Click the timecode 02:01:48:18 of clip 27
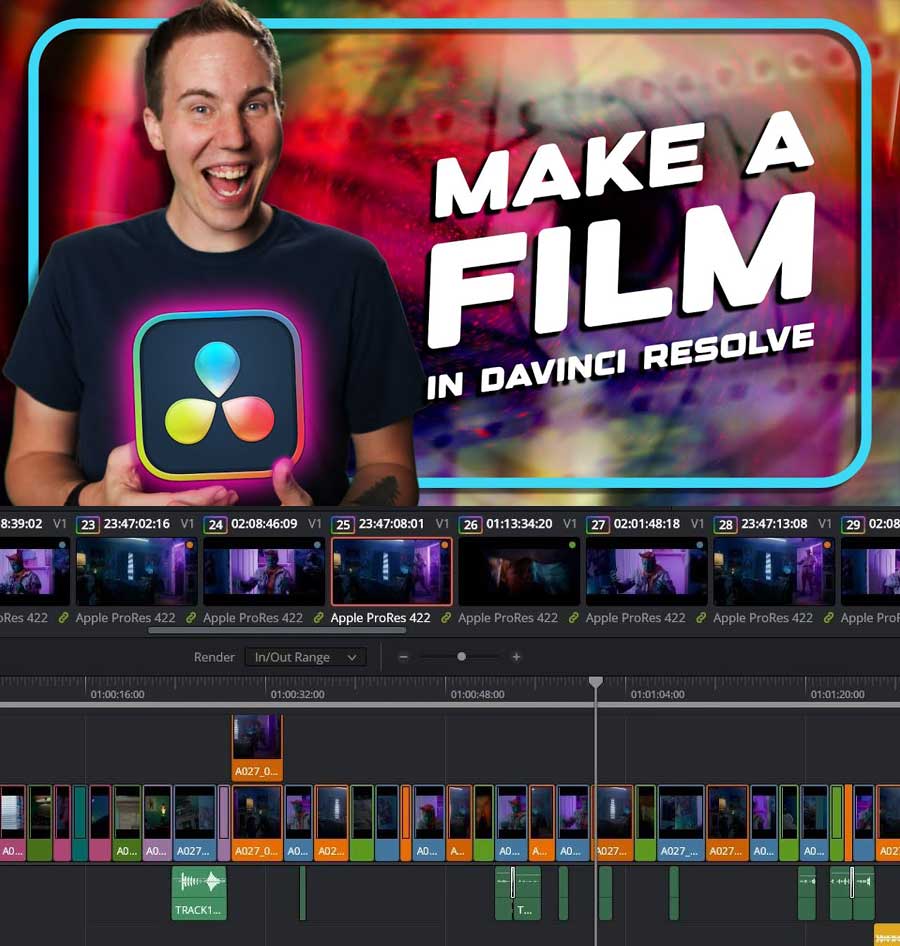 (647, 524)
